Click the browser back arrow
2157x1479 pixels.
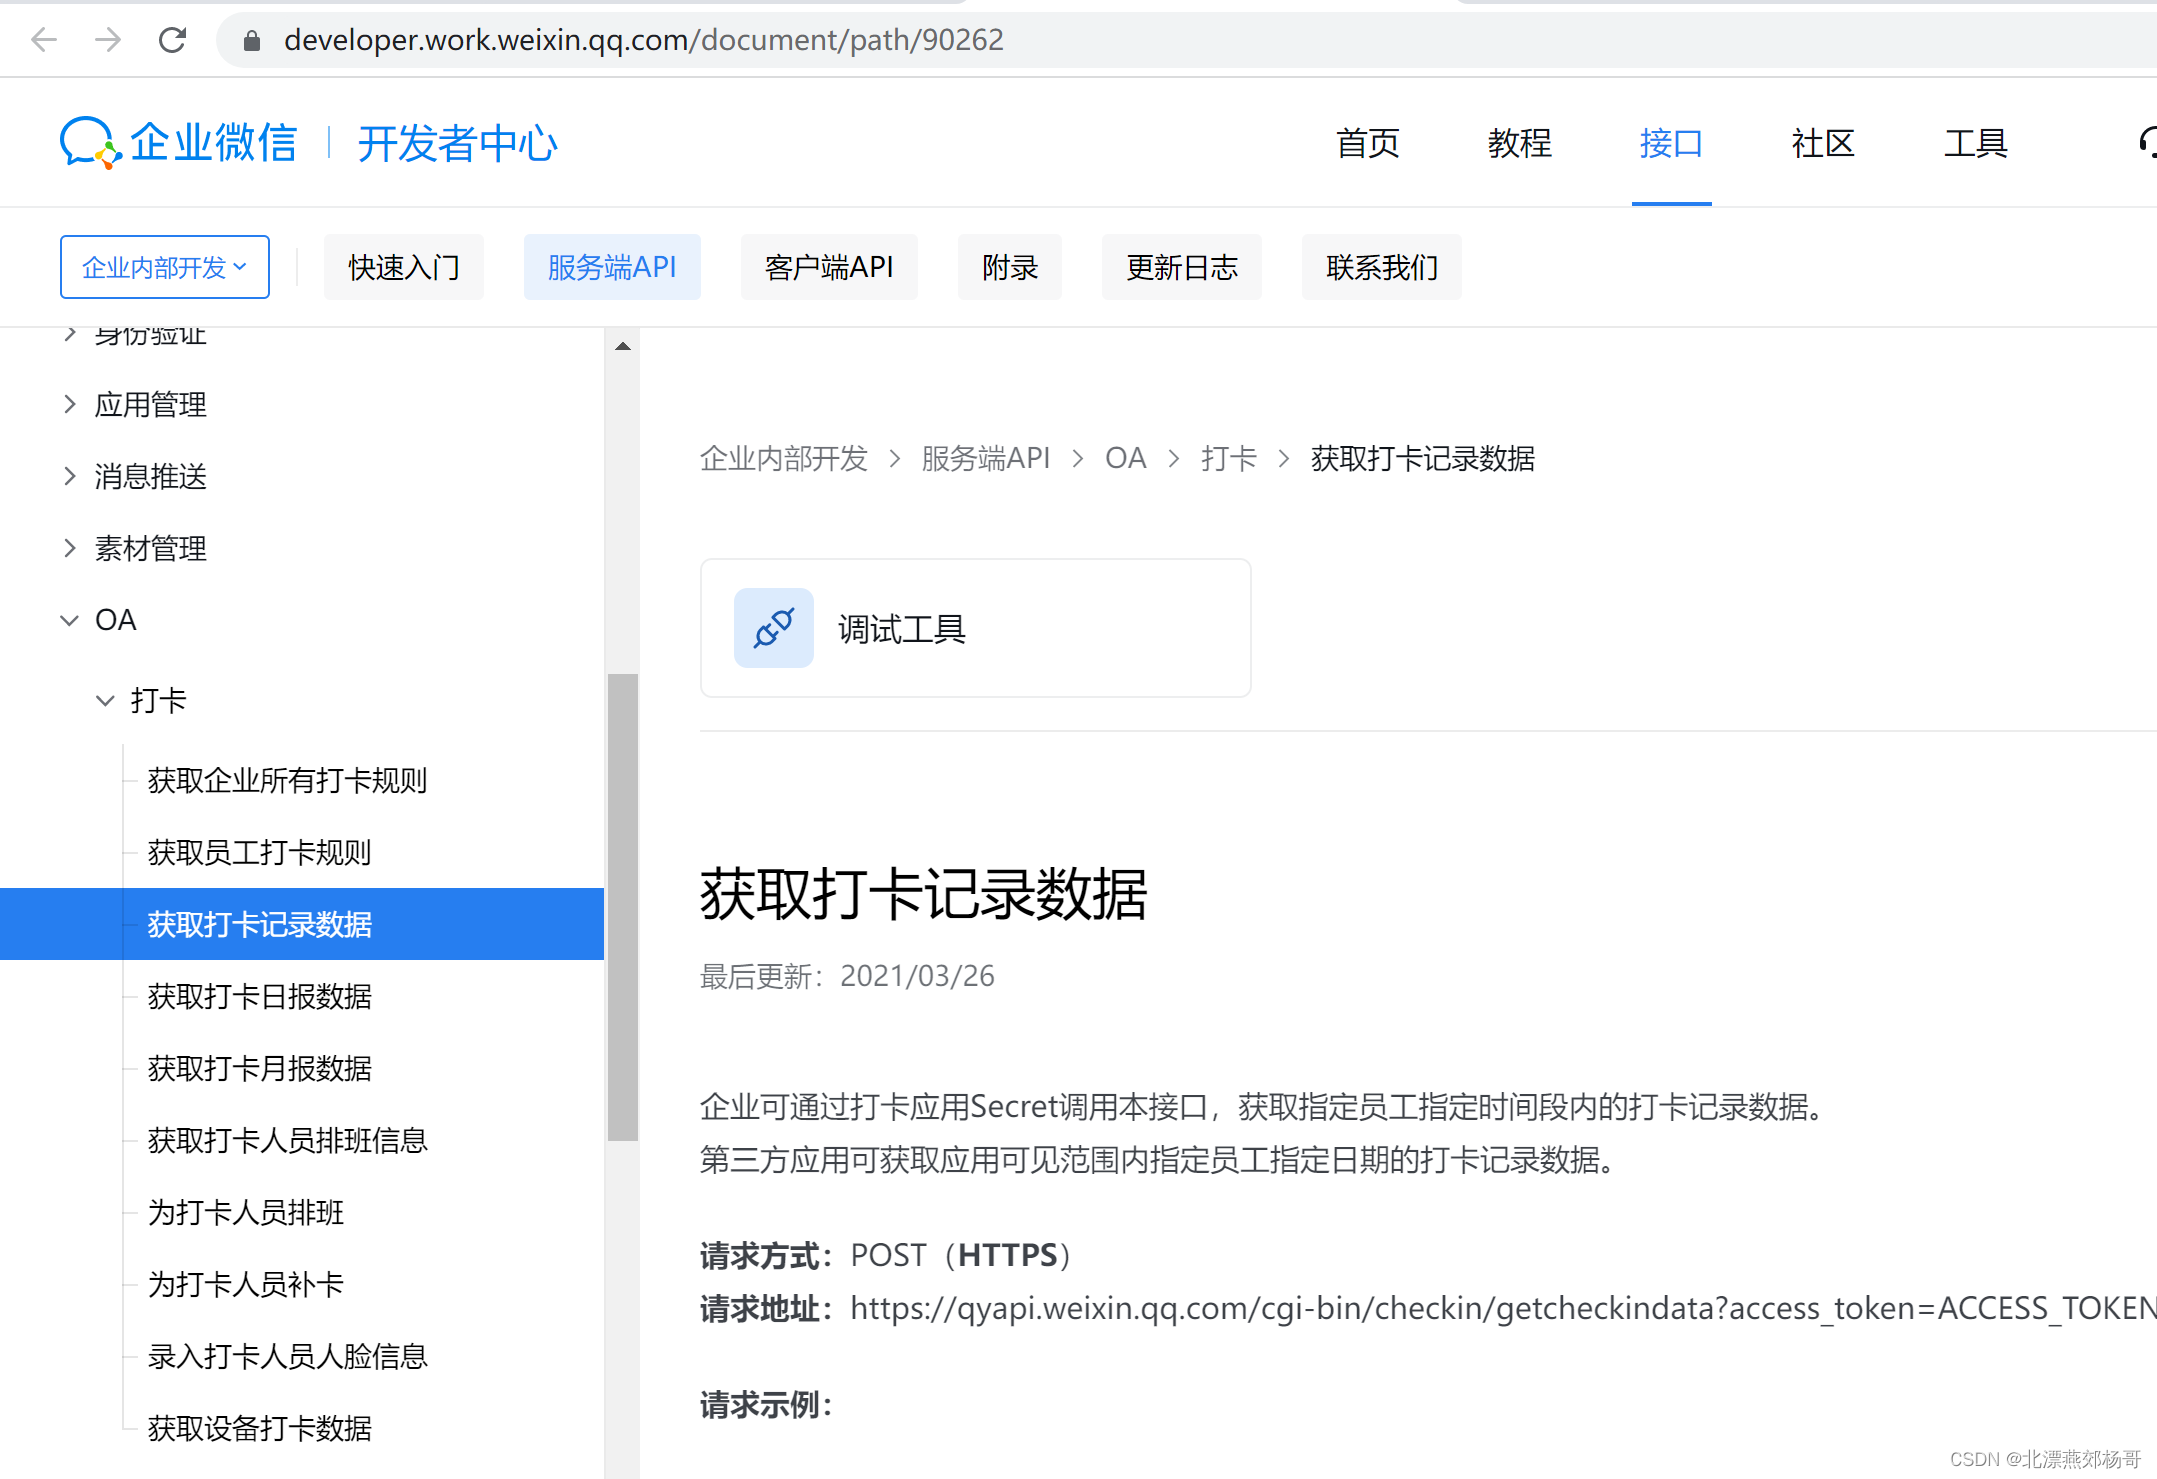point(44,40)
